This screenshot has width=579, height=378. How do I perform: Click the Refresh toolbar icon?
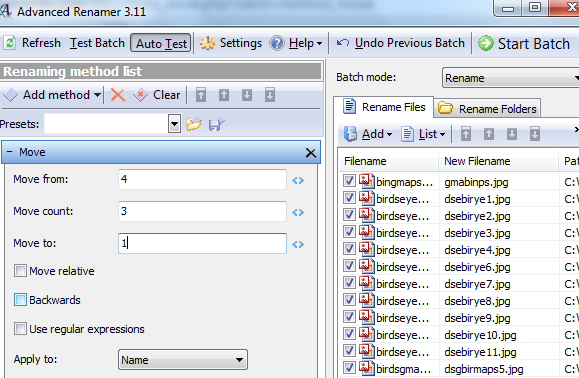tap(10, 43)
